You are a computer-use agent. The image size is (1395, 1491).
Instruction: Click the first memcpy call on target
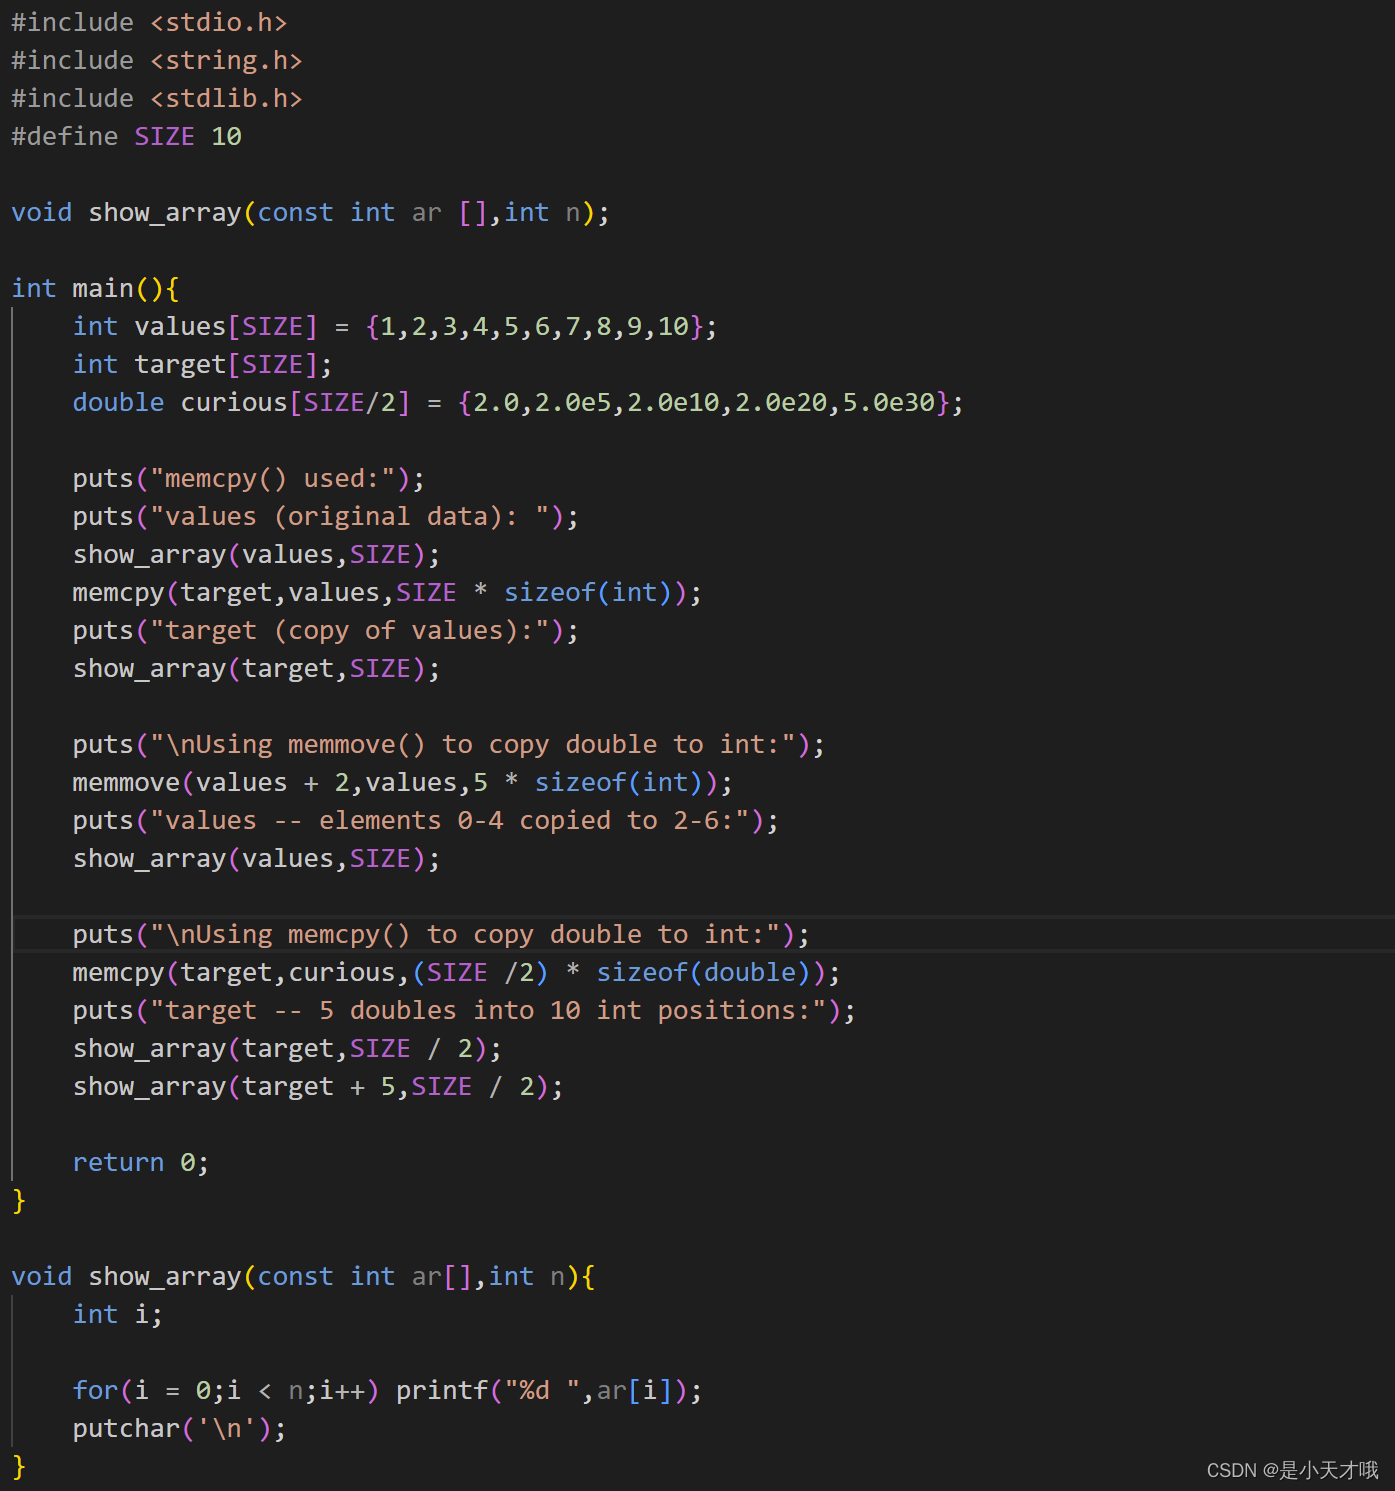pos(385,592)
